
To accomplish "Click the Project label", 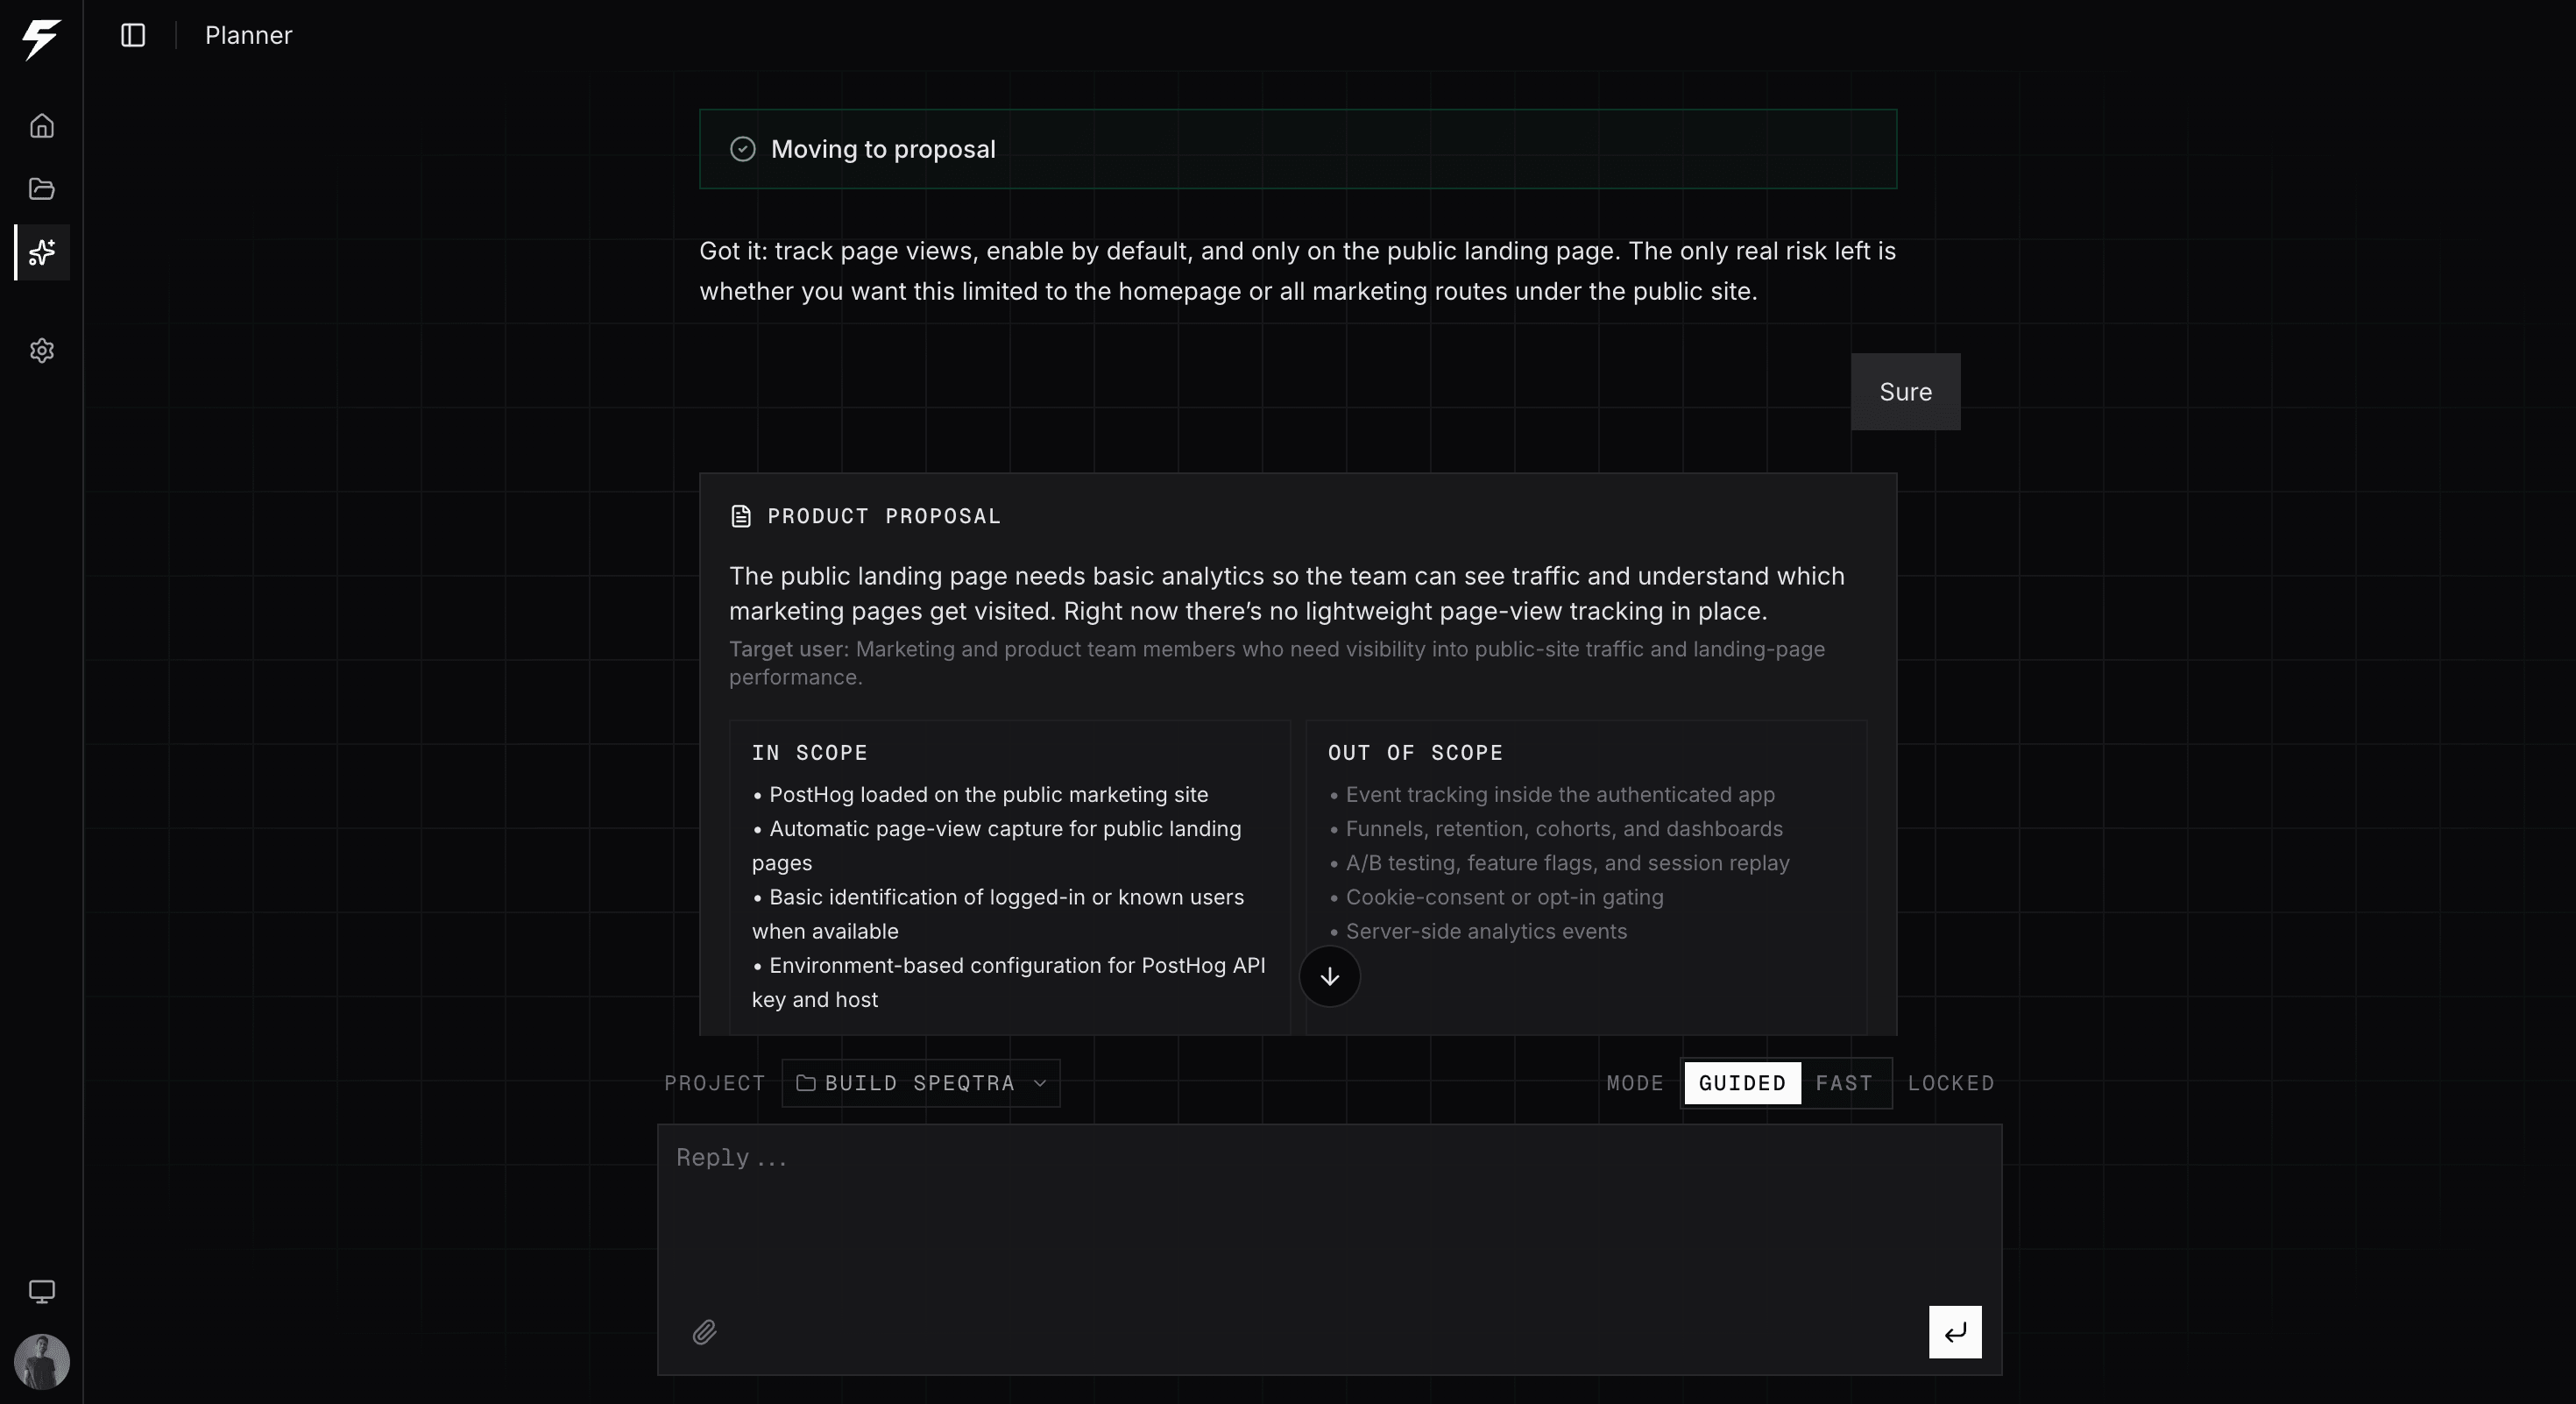I will pos(715,1083).
